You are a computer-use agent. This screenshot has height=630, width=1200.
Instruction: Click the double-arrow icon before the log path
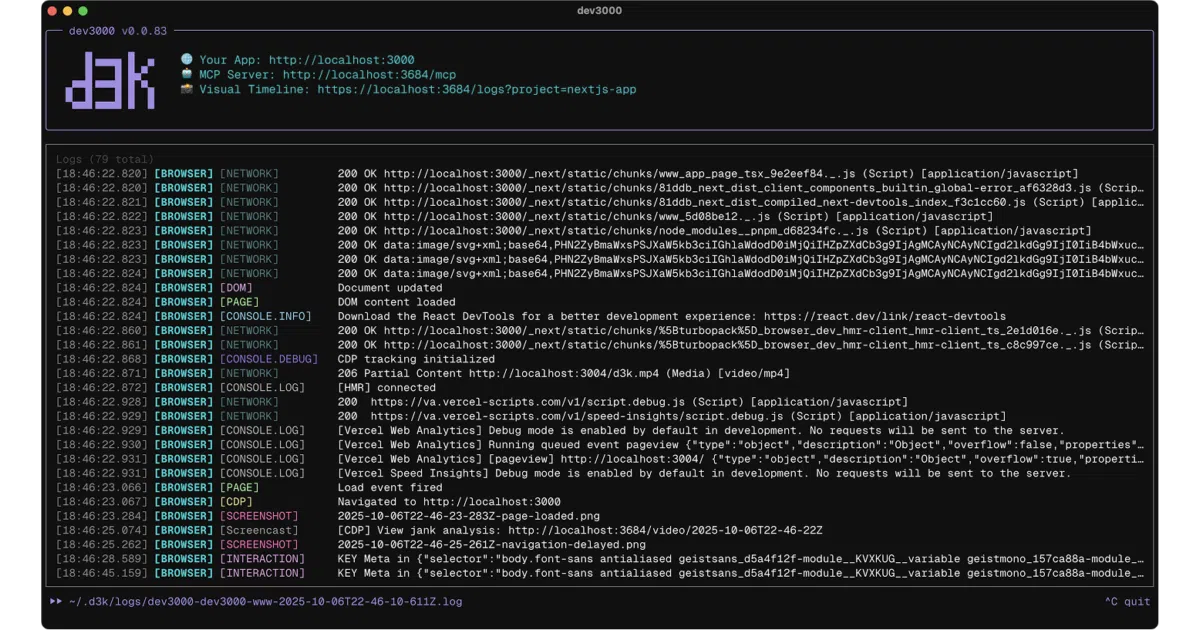coord(56,602)
